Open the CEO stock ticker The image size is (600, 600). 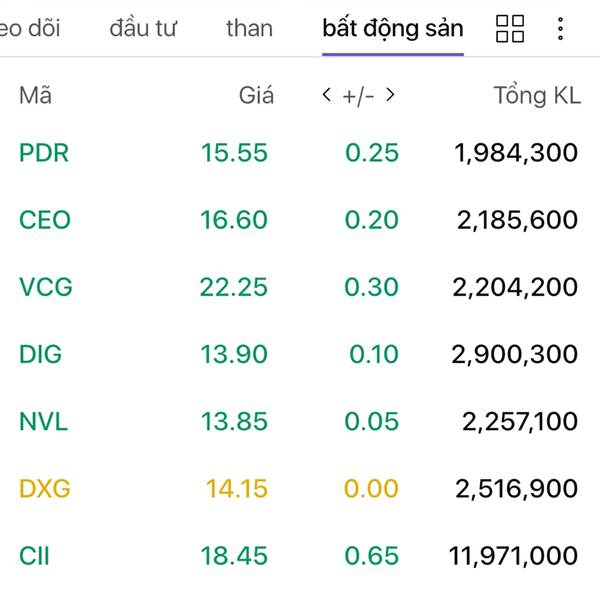point(45,220)
